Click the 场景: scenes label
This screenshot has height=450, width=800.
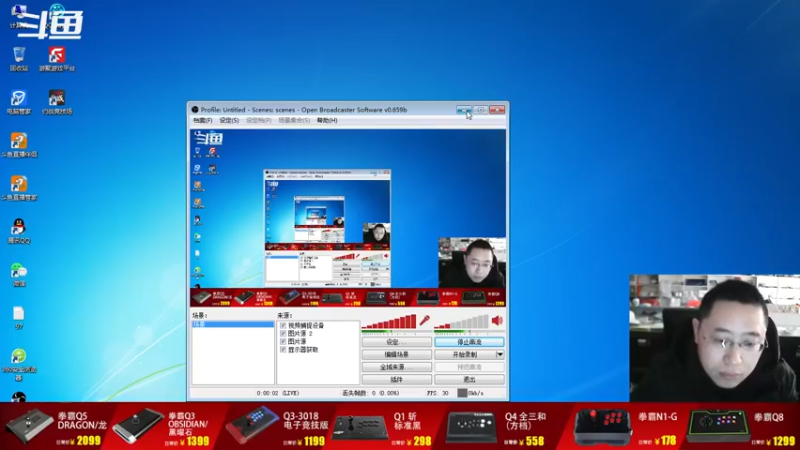click(x=199, y=316)
